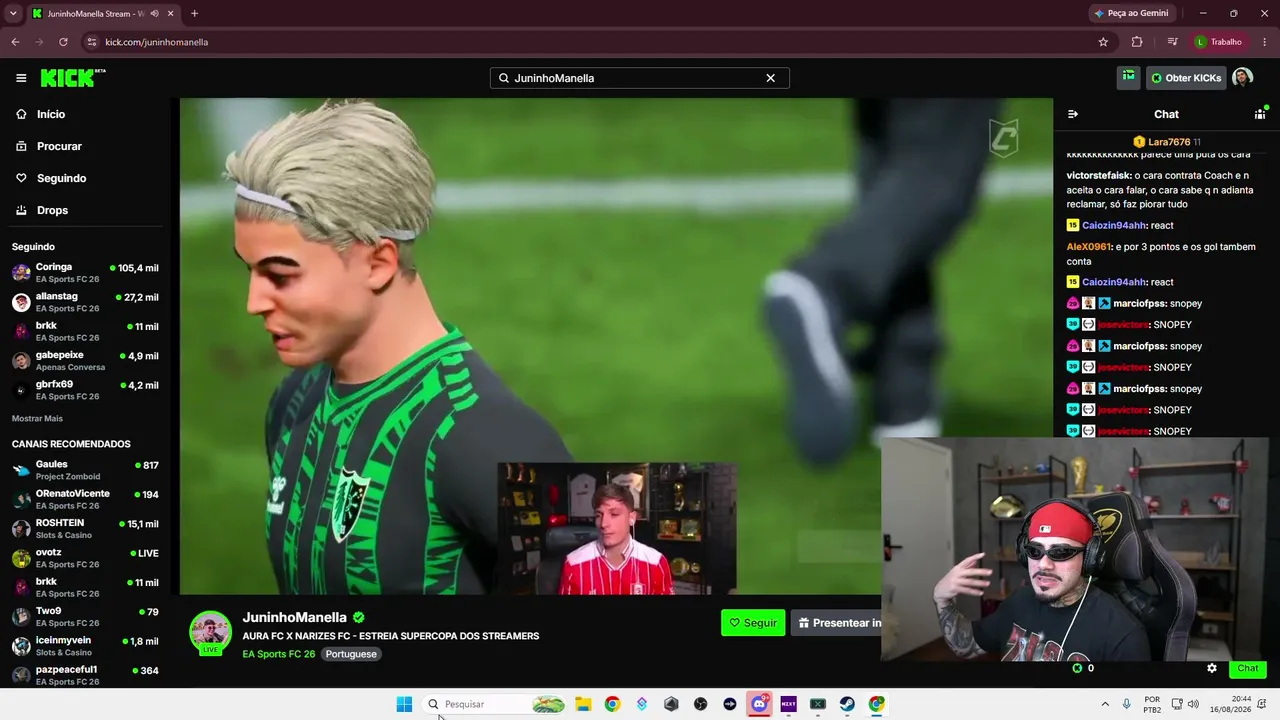Open chat settings gear icon
1280x720 pixels.
point(1212,668)
